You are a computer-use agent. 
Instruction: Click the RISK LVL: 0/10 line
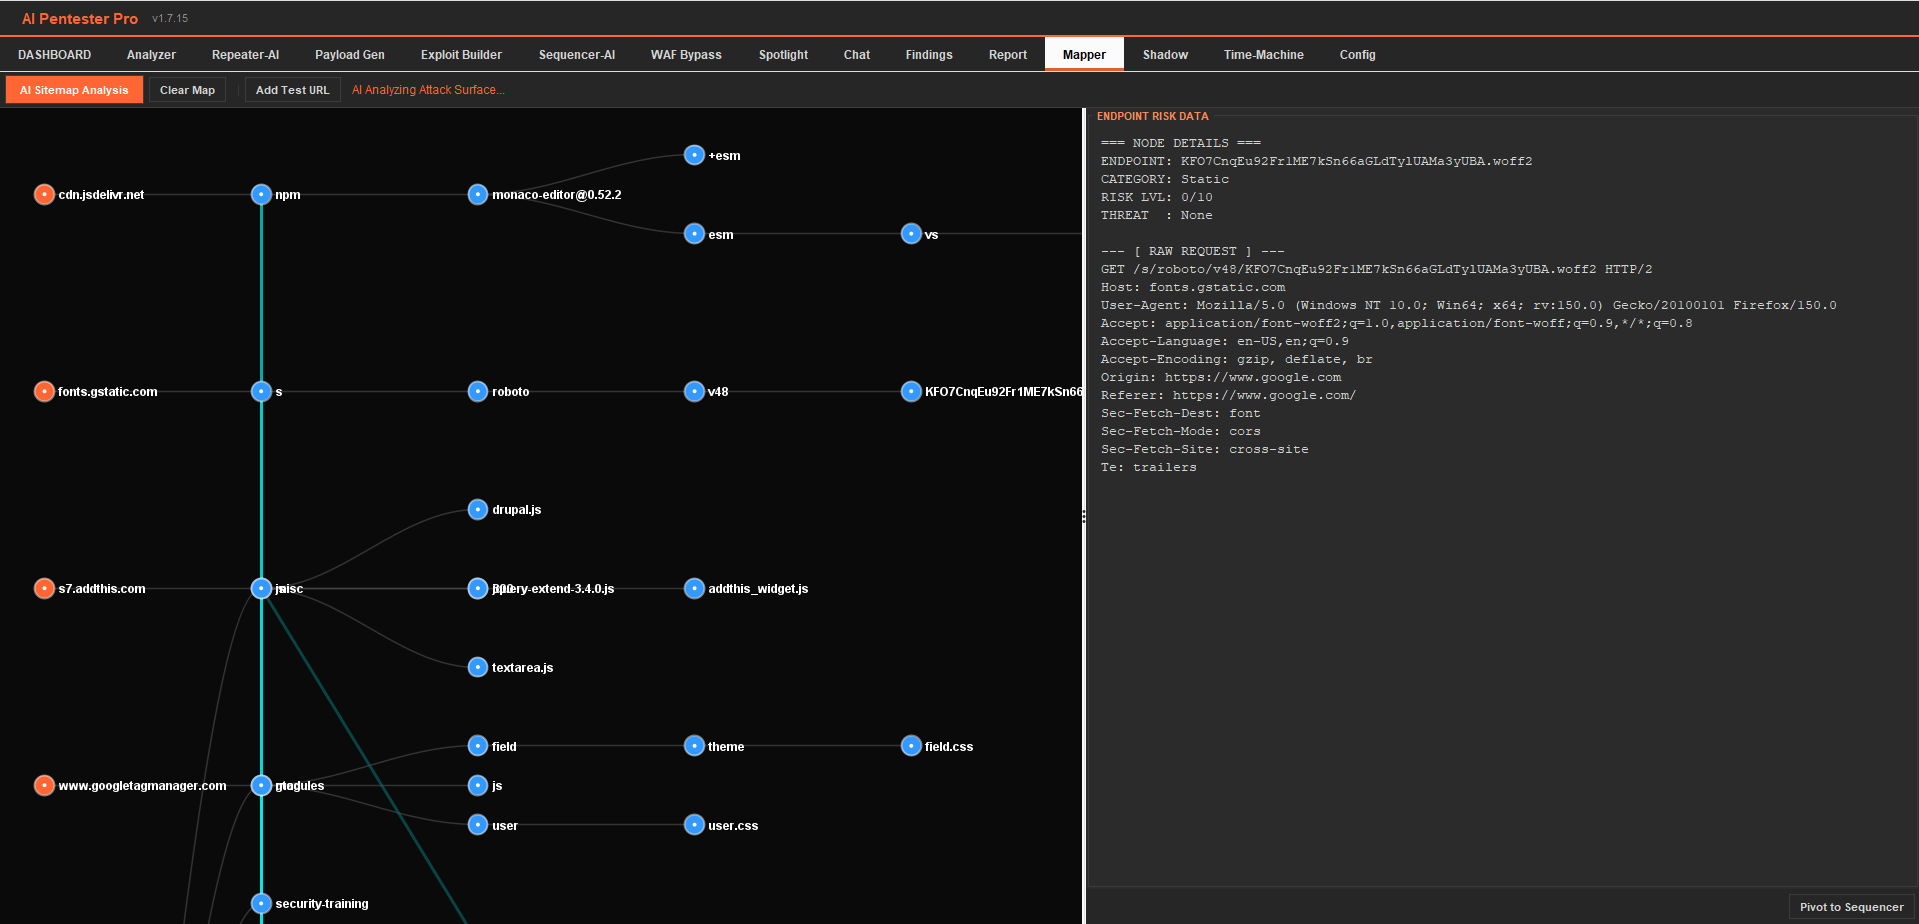pyautogui.click(x=1156, y=197)
